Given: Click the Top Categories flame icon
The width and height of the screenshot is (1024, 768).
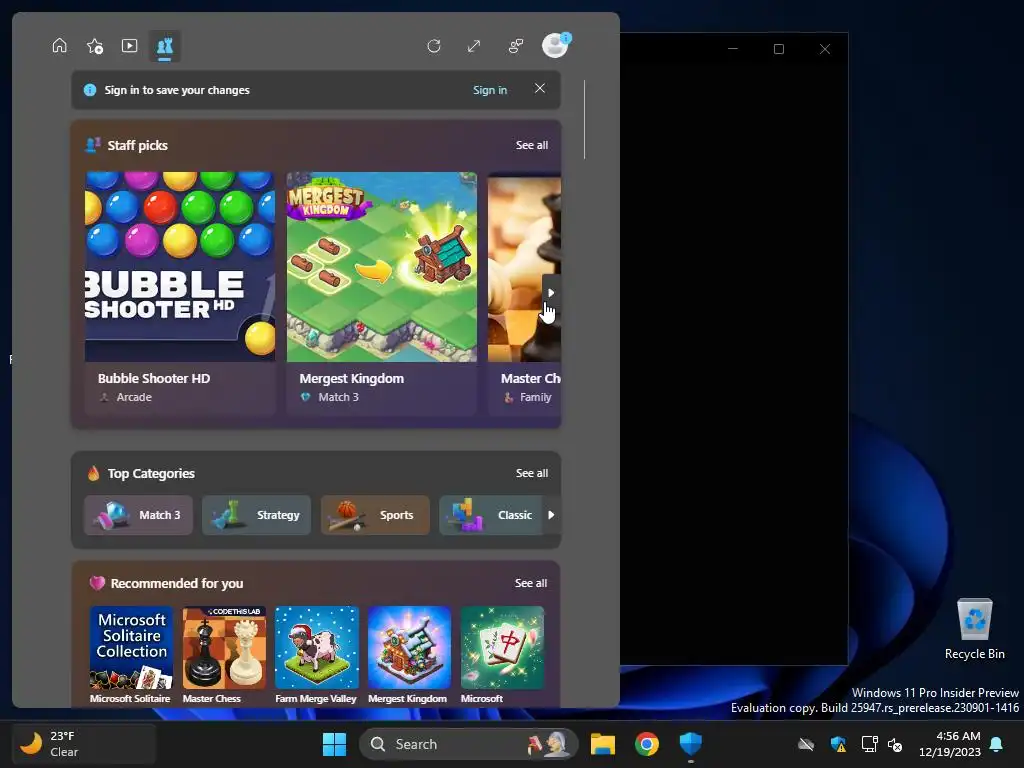Looking at the screenshot, I should click(x=93, y=473).
